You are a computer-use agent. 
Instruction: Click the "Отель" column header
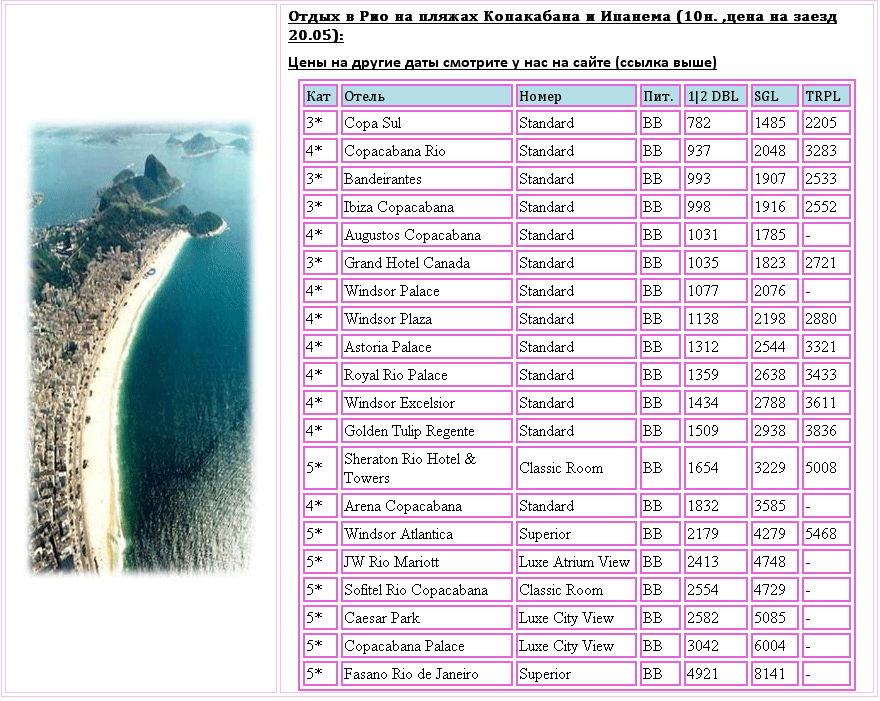[x=427, y=96]
